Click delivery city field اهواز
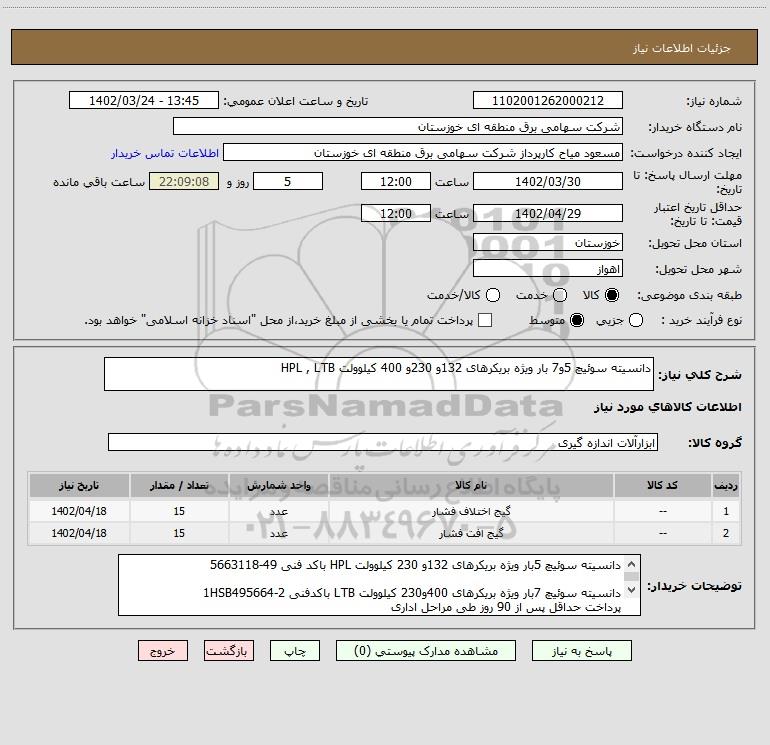This screenshot has width=770, height=745. pyautogui.click(x=548, y=269)
